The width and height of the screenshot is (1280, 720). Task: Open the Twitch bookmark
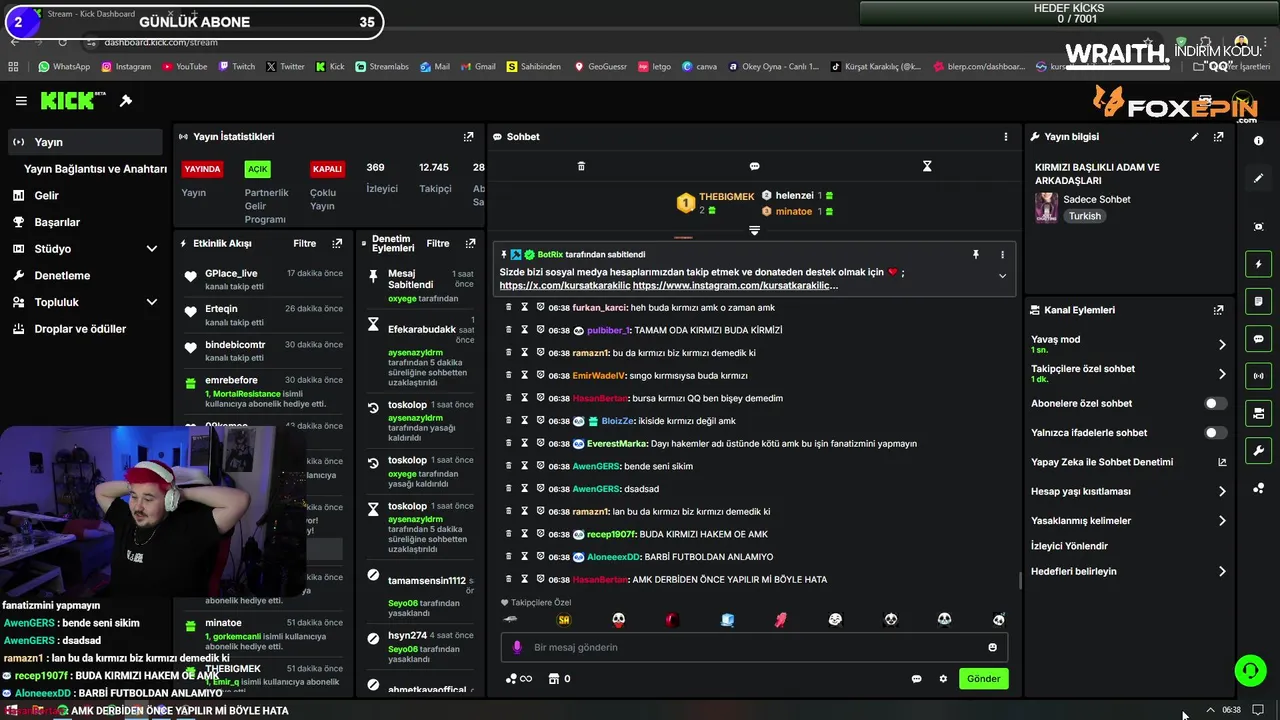click(236, 67)
